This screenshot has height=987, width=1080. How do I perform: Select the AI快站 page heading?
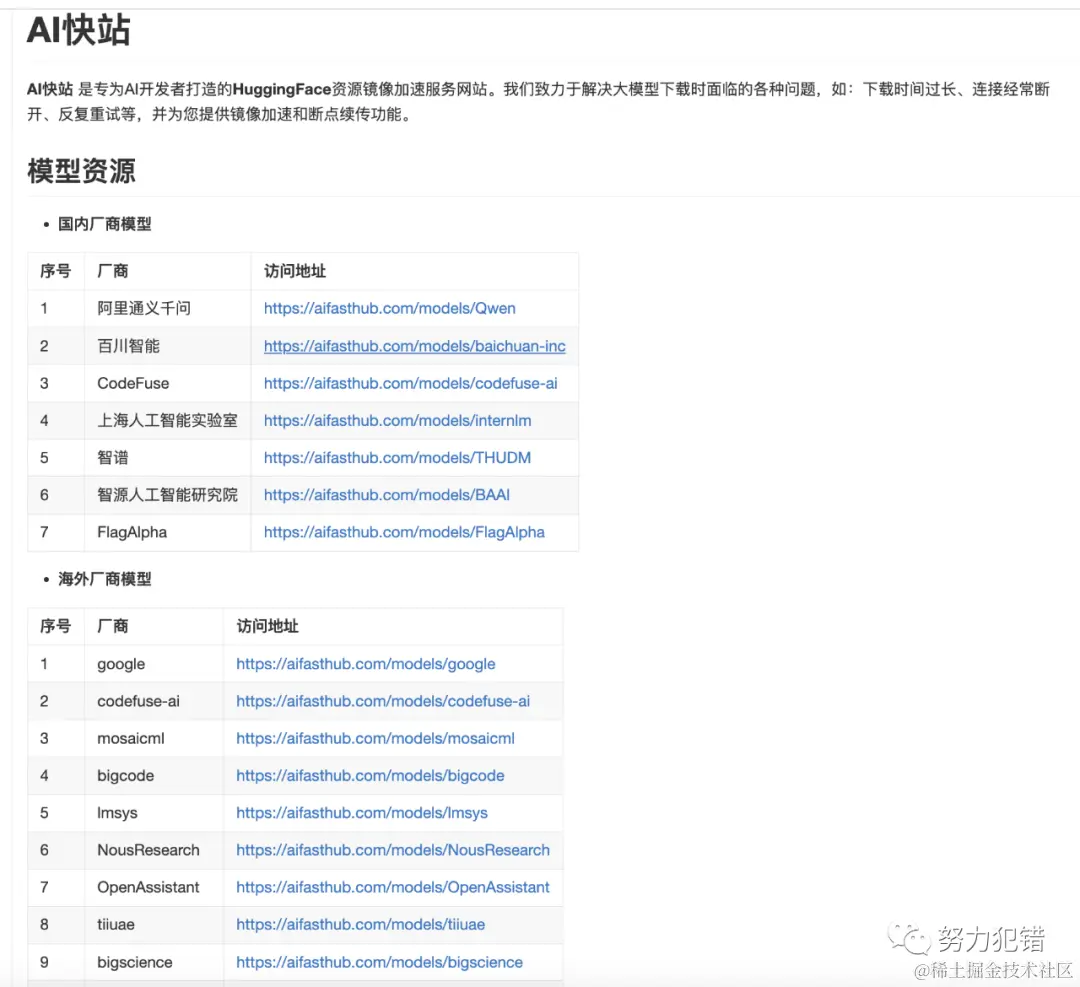(78, 30)
